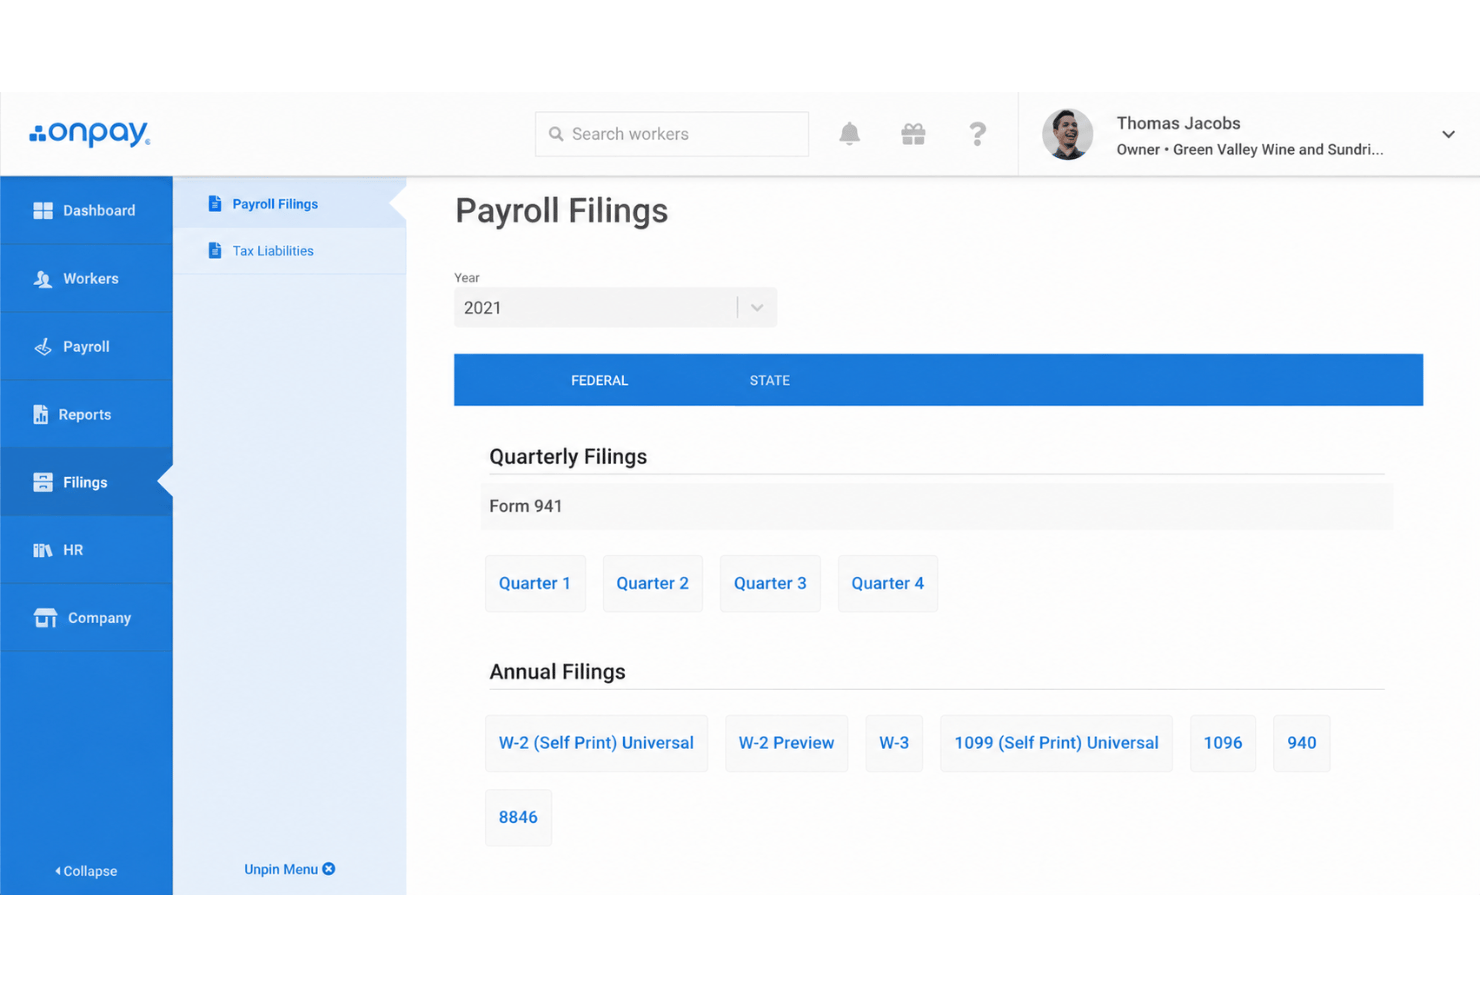Click the Reports chart document icon
The width and height of the screenshot is (1480, 987).
pos(40,414)
